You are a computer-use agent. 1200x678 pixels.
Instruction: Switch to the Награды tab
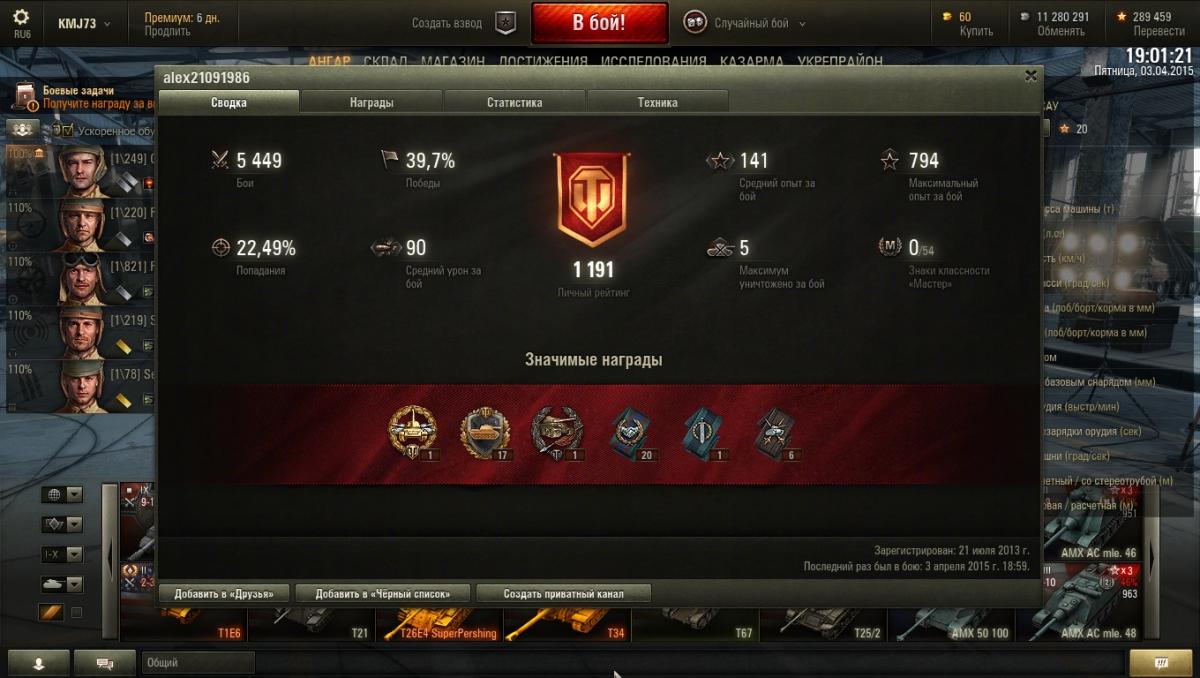(x=371, y=102)
